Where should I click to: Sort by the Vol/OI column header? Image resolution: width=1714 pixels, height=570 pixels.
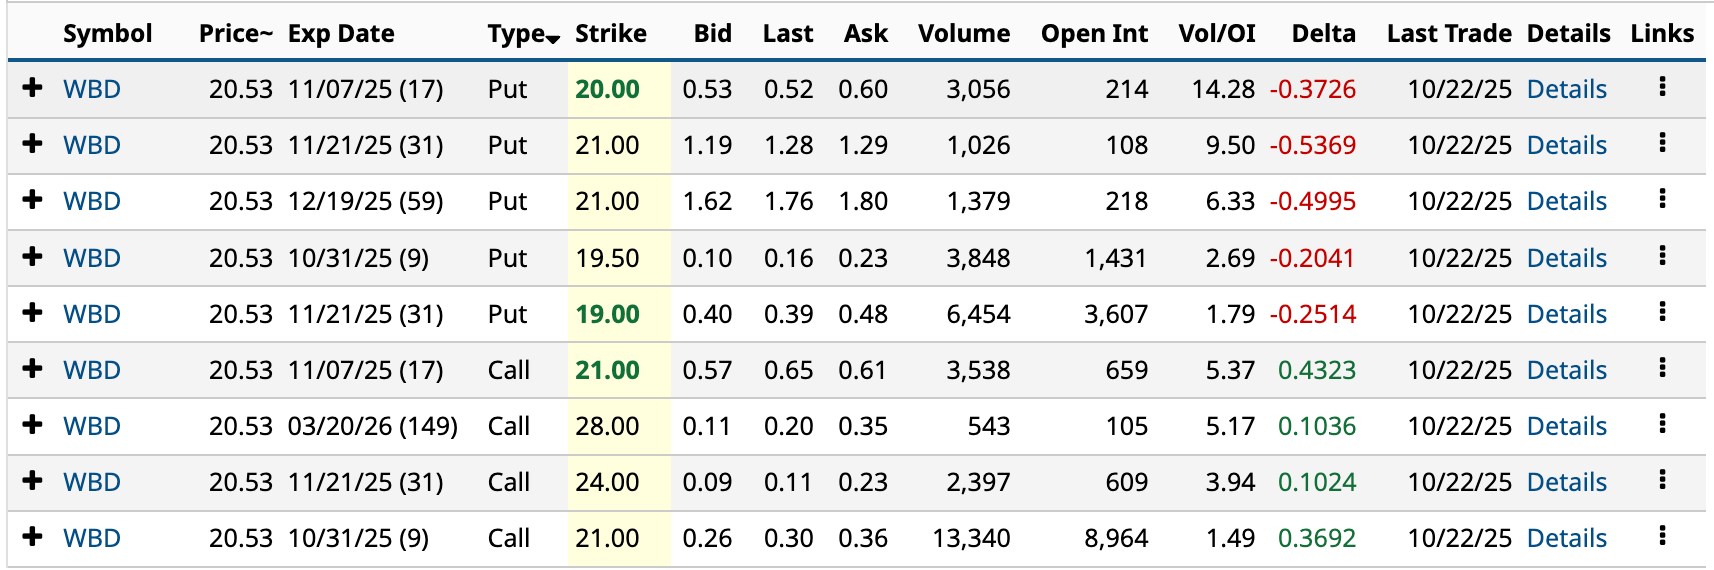tap(1216, 34)
